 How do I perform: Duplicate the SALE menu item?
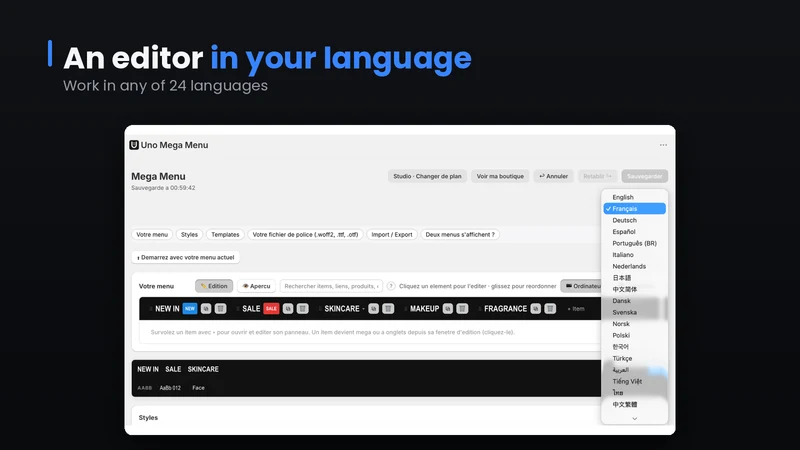pos(288,309)
